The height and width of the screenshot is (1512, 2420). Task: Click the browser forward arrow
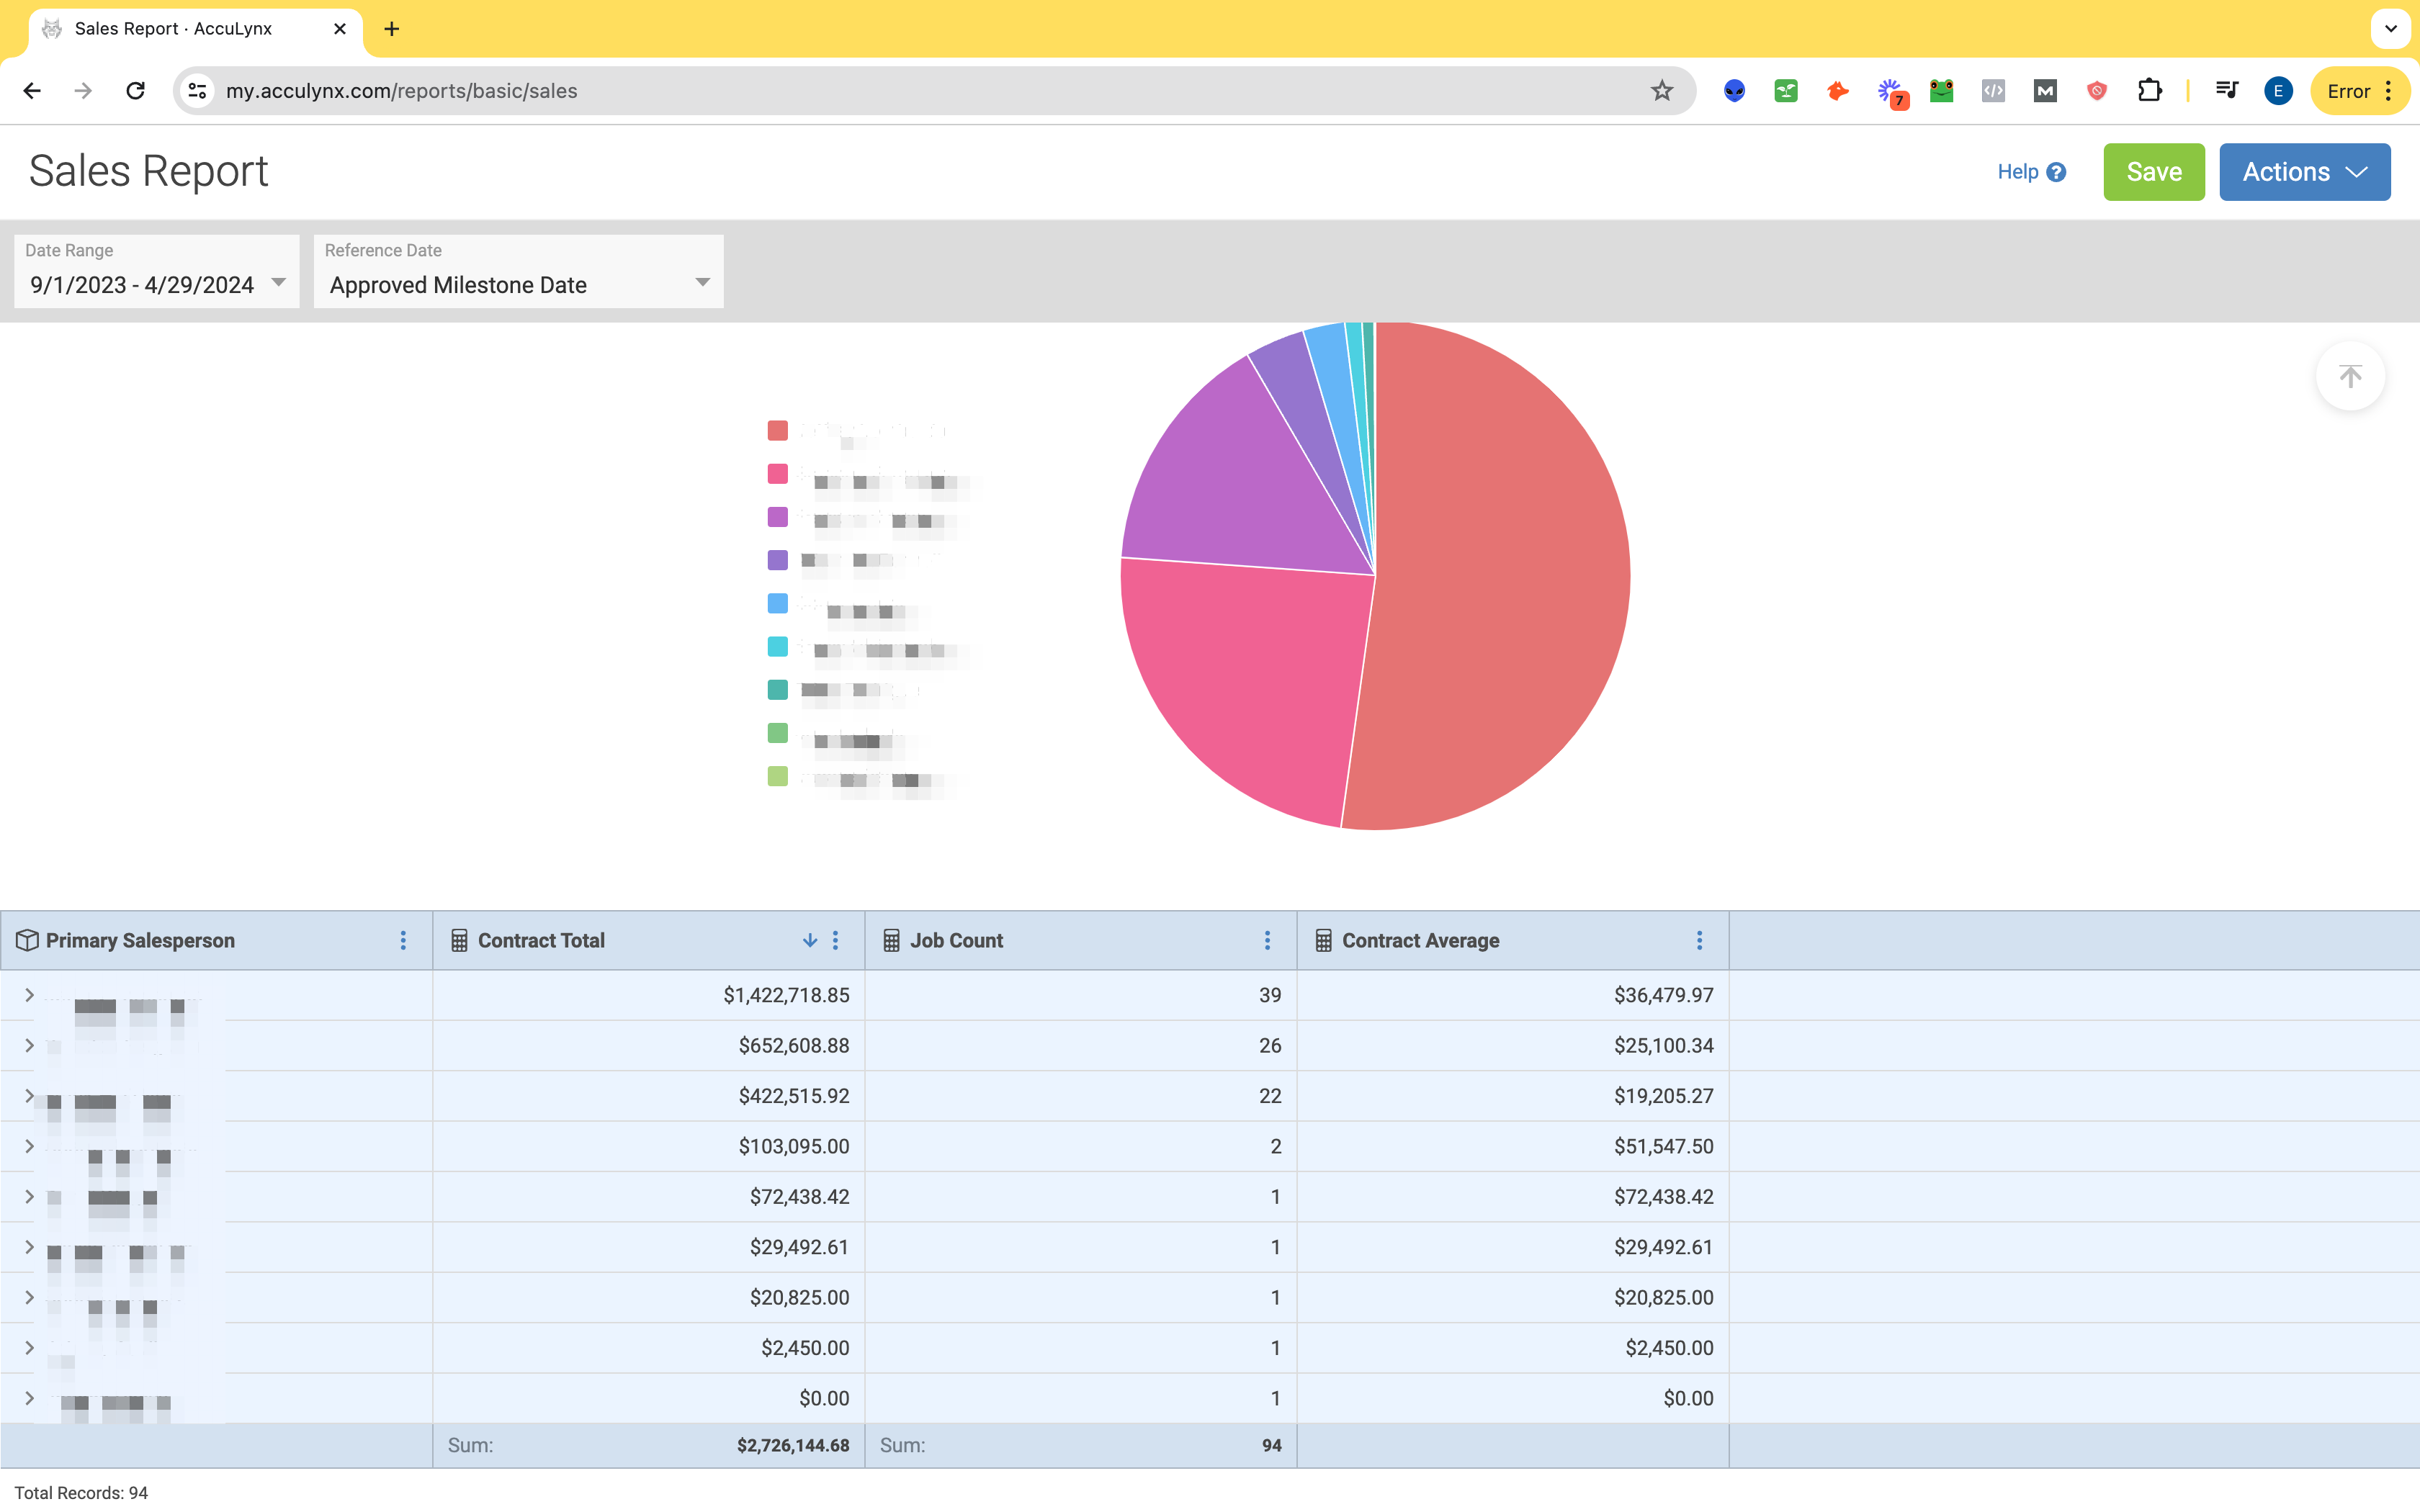(84, 91)
